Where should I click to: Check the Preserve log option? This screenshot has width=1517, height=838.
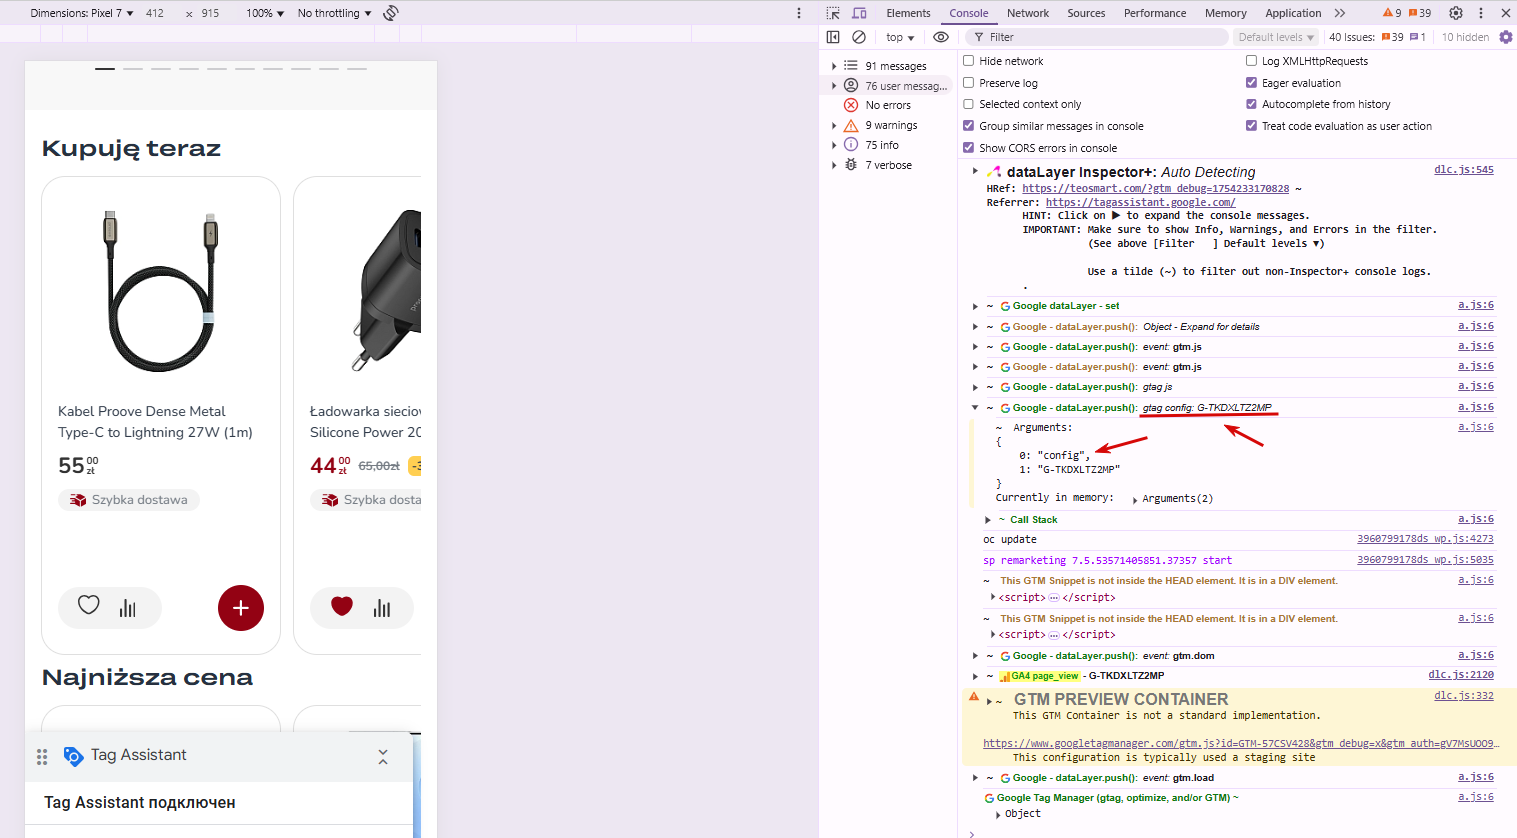968,83
